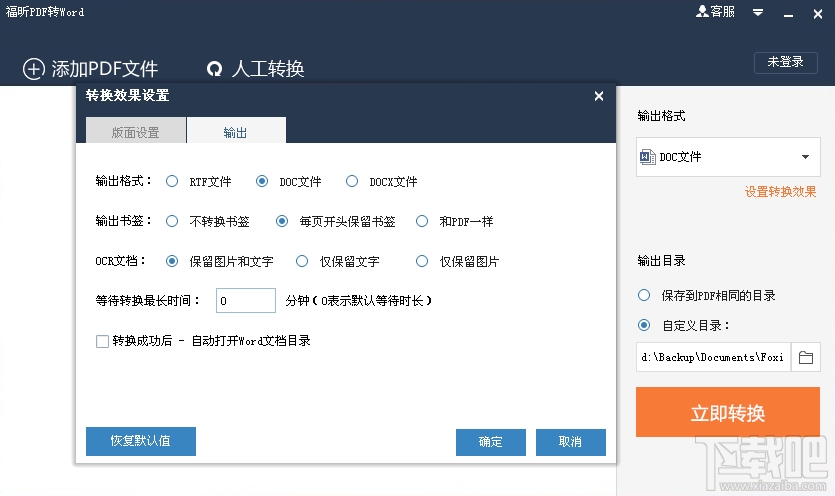Image resolution: width=835 pixels, height=496 pixels.
Task: Select RTF文件 output format
Action: 172,181
